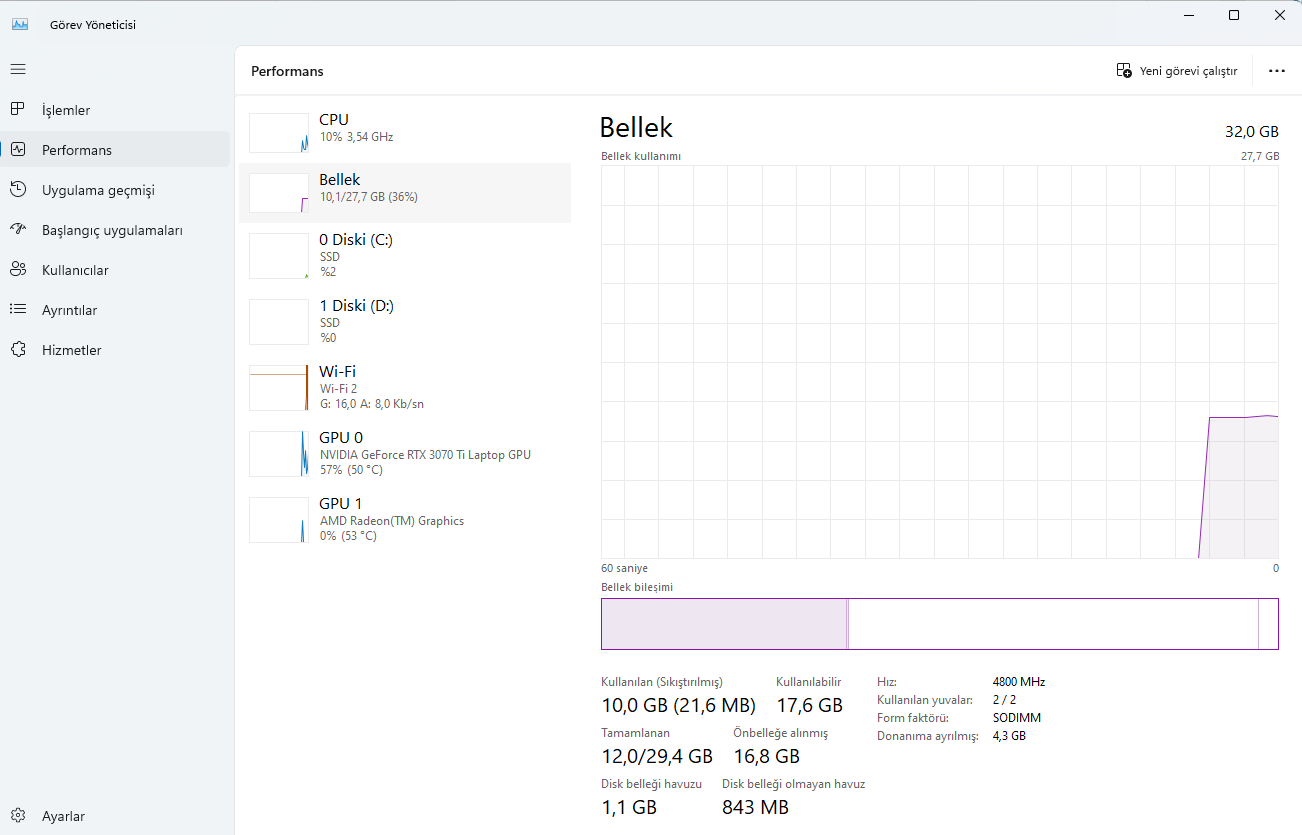Select 0 Diski (C:) entry
The width and height of the screenshot is (1302, 835).
coord(405,255)
